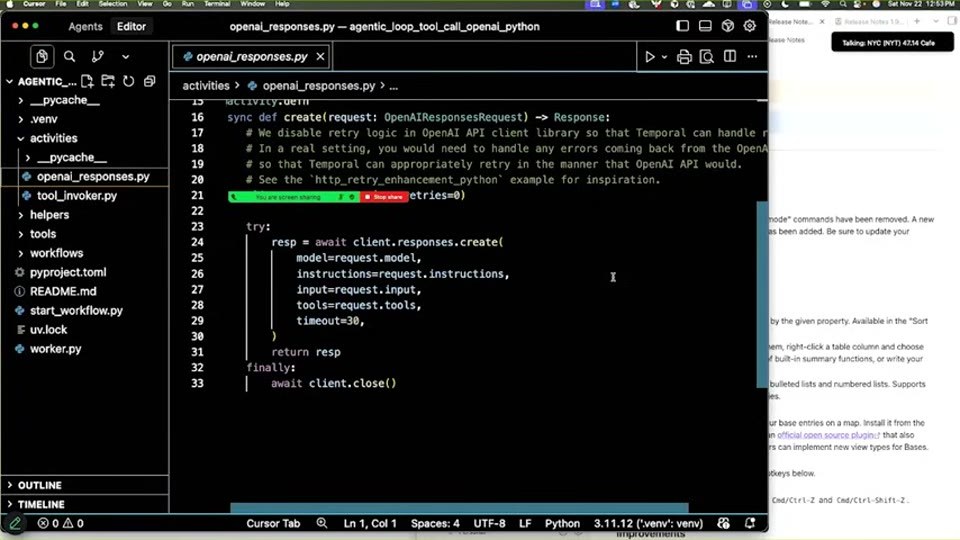Open the Terminal menu in menu bar
Screen dimensions: 960x540
[x=217, y=4]
